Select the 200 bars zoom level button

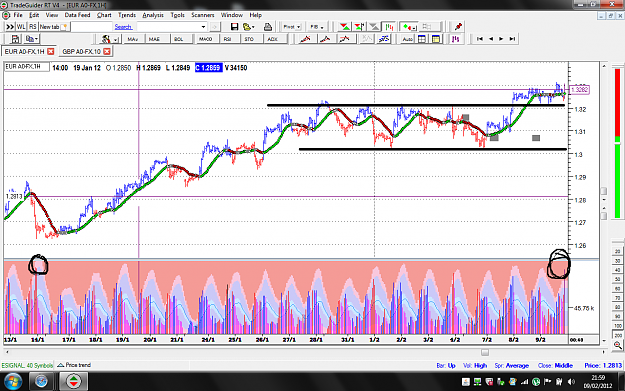[618, 335]
